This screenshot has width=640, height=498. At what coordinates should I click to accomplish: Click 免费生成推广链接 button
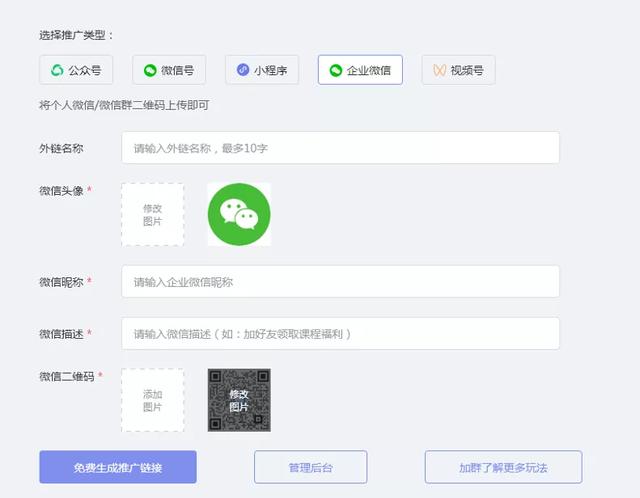tap(118, 467)
